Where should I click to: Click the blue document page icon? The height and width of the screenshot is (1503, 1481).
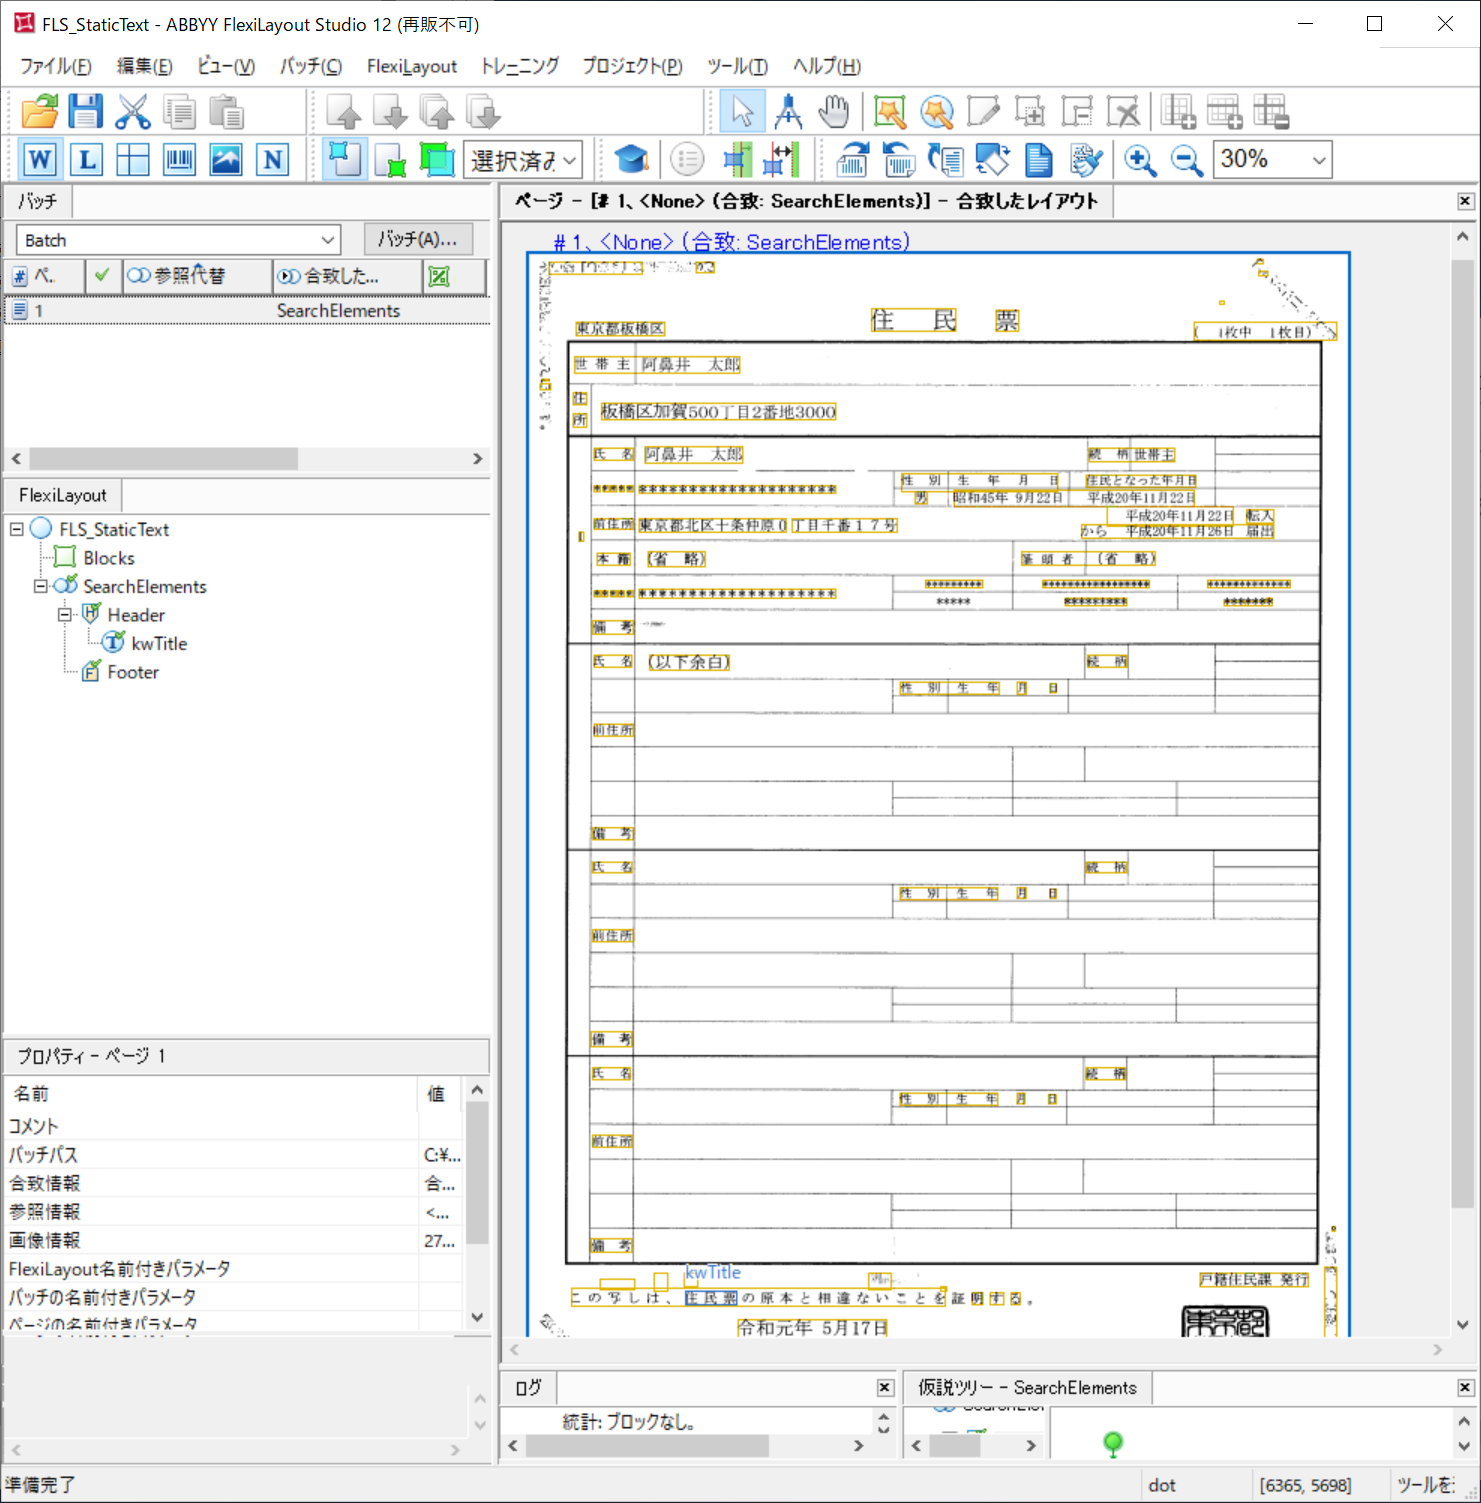click(1039, 159)
